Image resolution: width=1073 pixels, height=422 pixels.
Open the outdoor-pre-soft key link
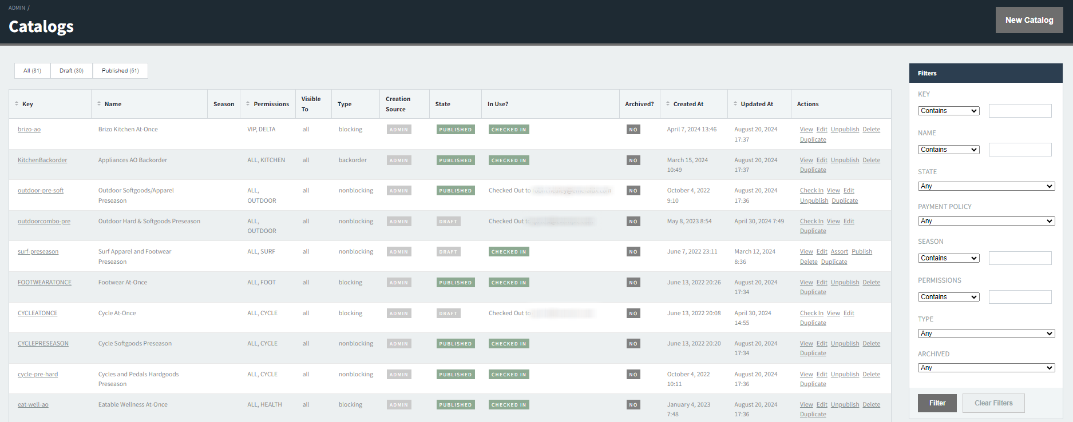tap(40, 190)
